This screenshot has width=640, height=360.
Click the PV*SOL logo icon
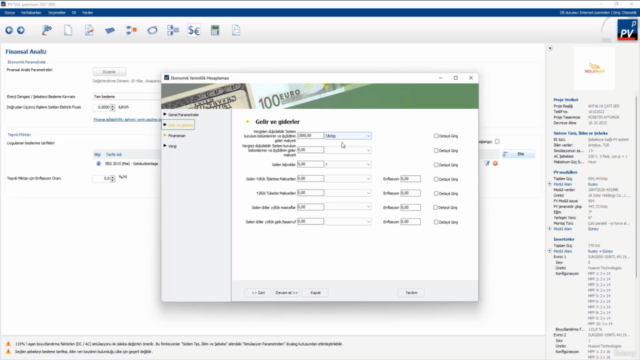[x=627, y=30]
